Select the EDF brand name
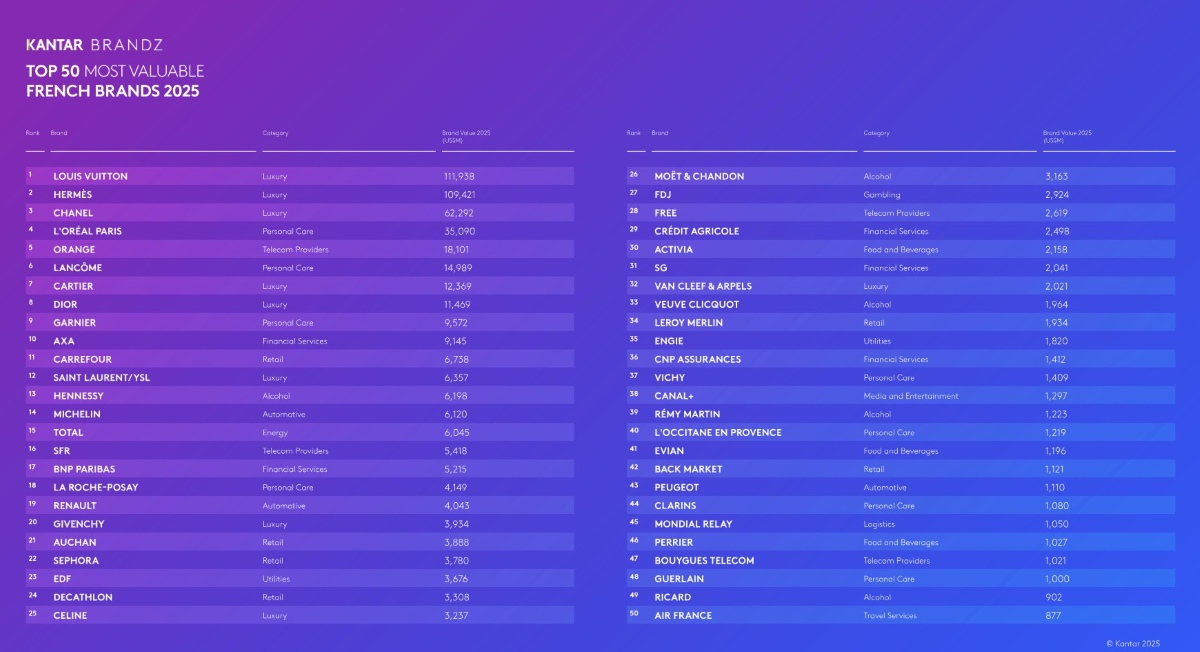Screen dimensions: 1200x652 pyautogui.click(x=62, y=578)
